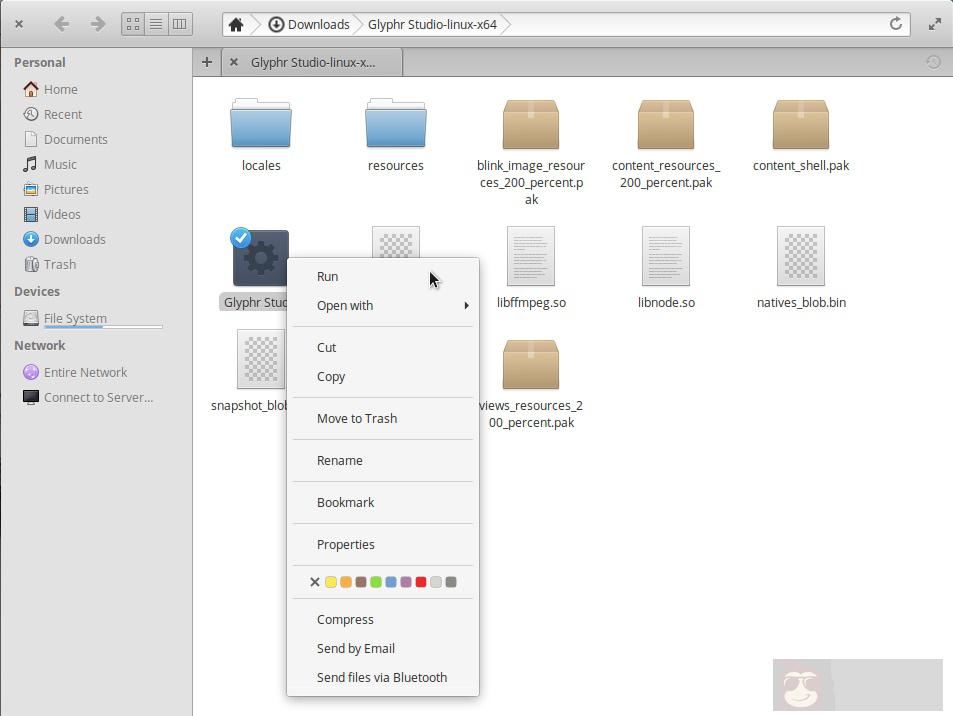The height and width of the screenshot is (716, 953).
Task: Select the Compress option
Action: point(345,619)
